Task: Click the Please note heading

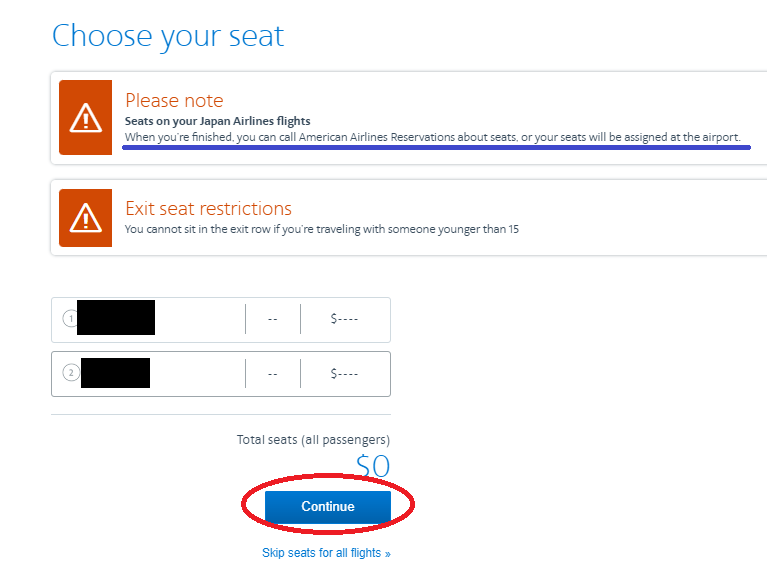Action: point(174,100)
